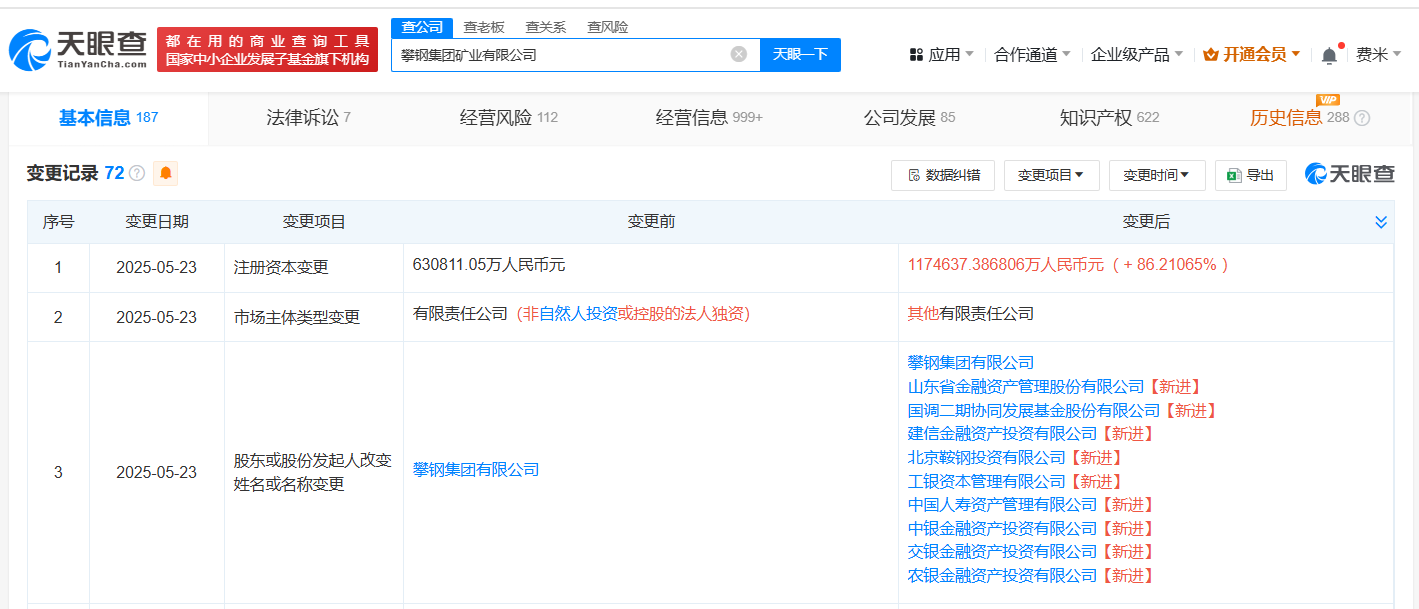Open the 应用 grid icon menu
The image size is (1419, 609).
pos(941,55)
